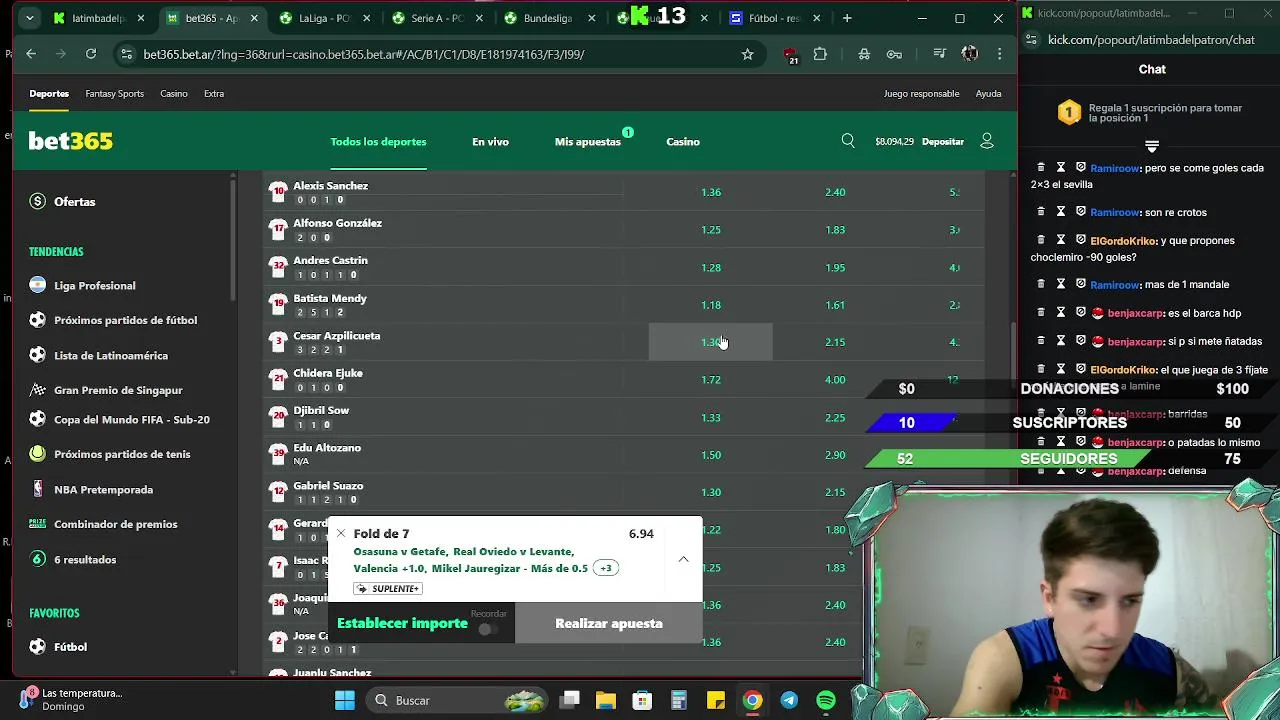Open the Casino tab in main nav
This screenshot has width=1280, height=720.
click(x=683, y=142)
